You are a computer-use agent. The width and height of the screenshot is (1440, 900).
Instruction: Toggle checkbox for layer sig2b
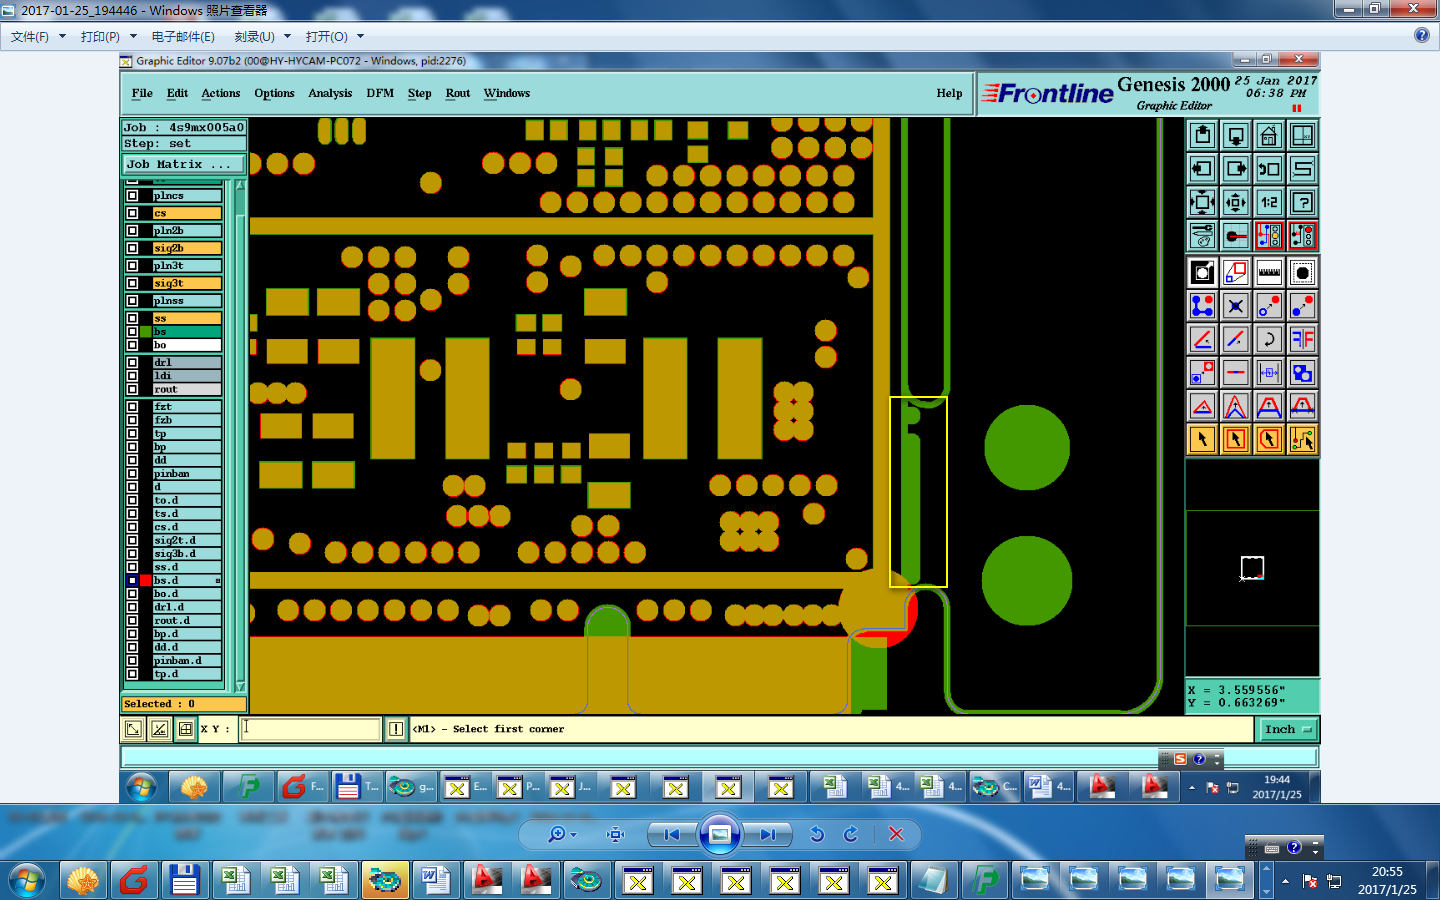click(132, 248)
